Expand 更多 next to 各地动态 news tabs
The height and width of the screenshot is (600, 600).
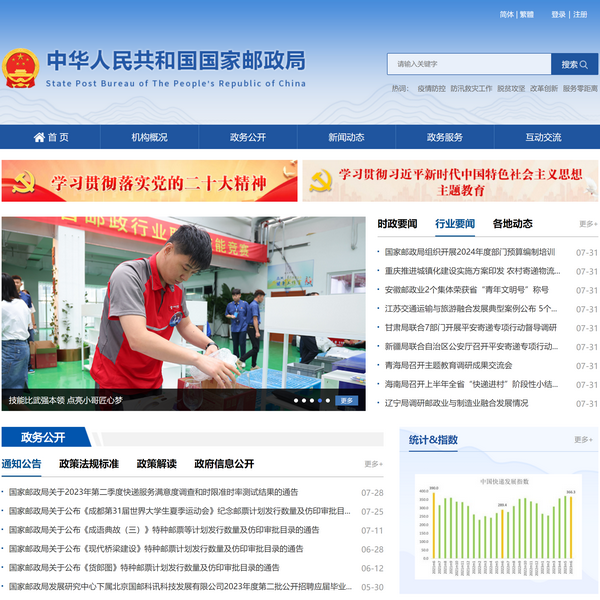587,224
